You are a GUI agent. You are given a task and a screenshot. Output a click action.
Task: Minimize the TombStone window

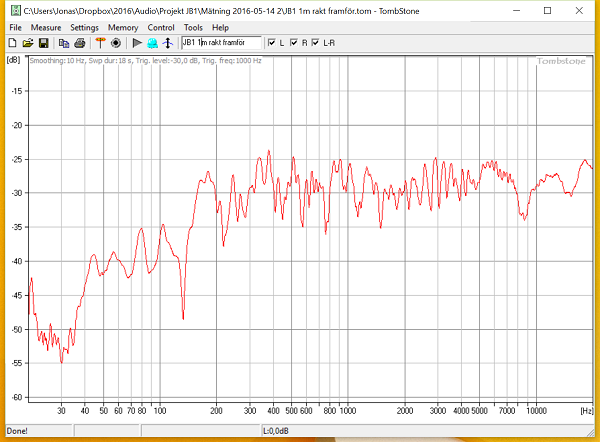coord(517,11)
